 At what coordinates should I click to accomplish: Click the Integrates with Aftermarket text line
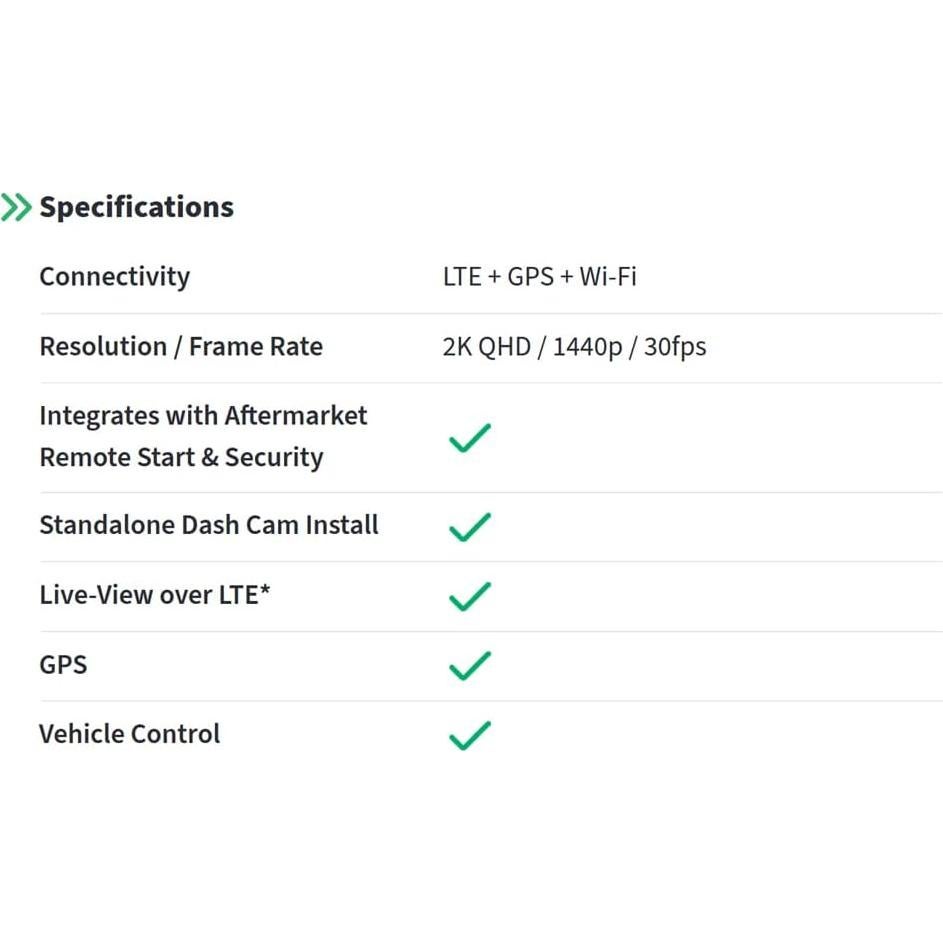pos(203,416)
